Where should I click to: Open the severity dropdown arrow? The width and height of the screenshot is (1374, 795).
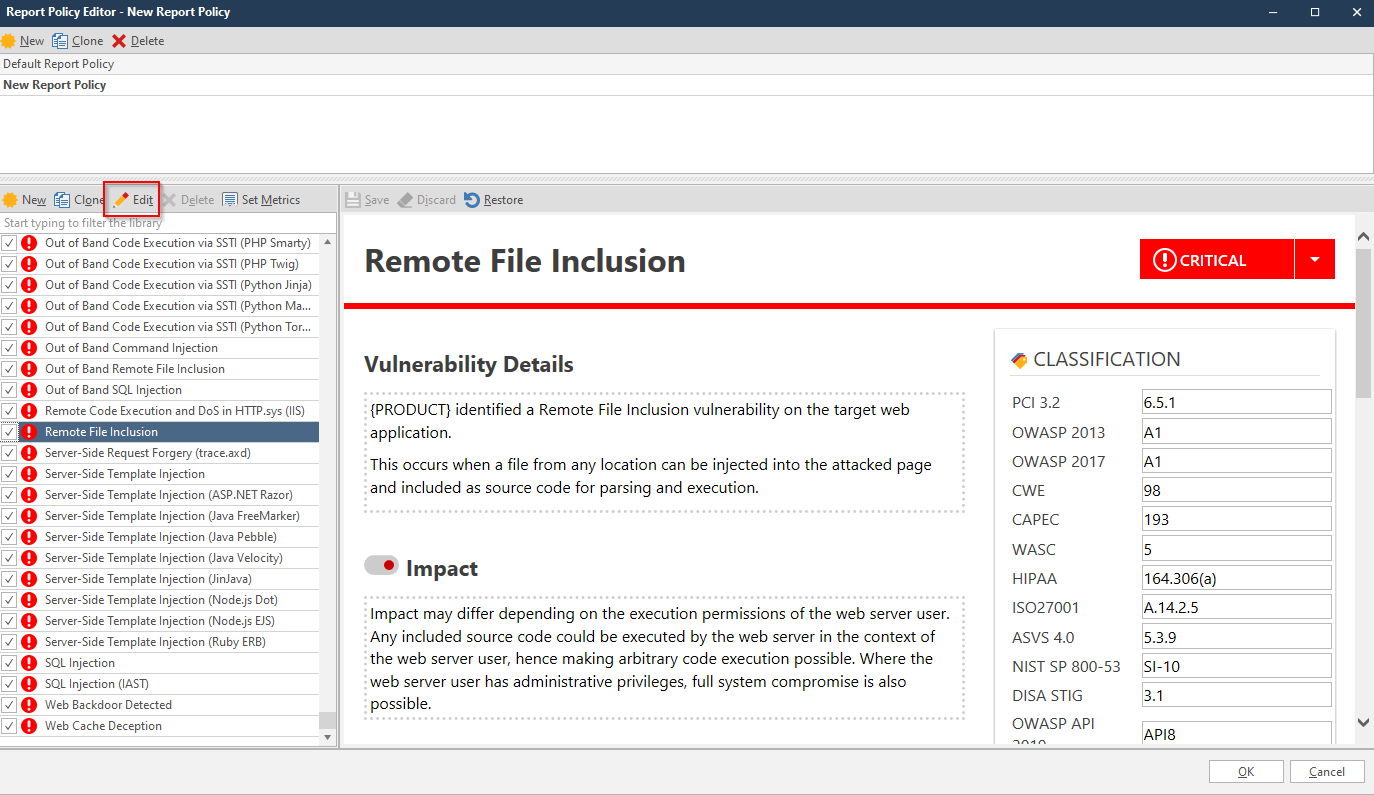pos(1315,260)
